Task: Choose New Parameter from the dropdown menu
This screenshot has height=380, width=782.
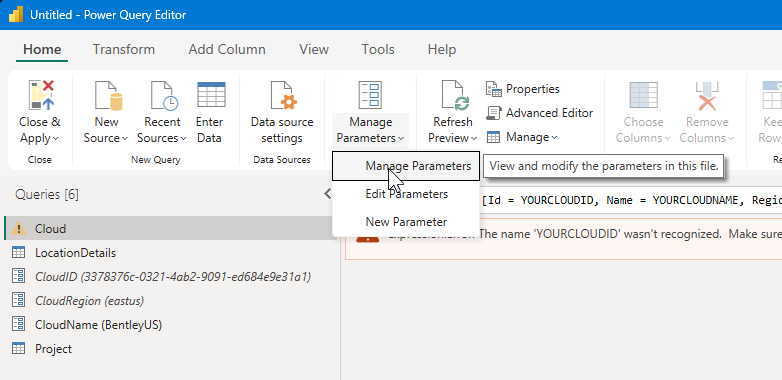Action: [406, 222]
